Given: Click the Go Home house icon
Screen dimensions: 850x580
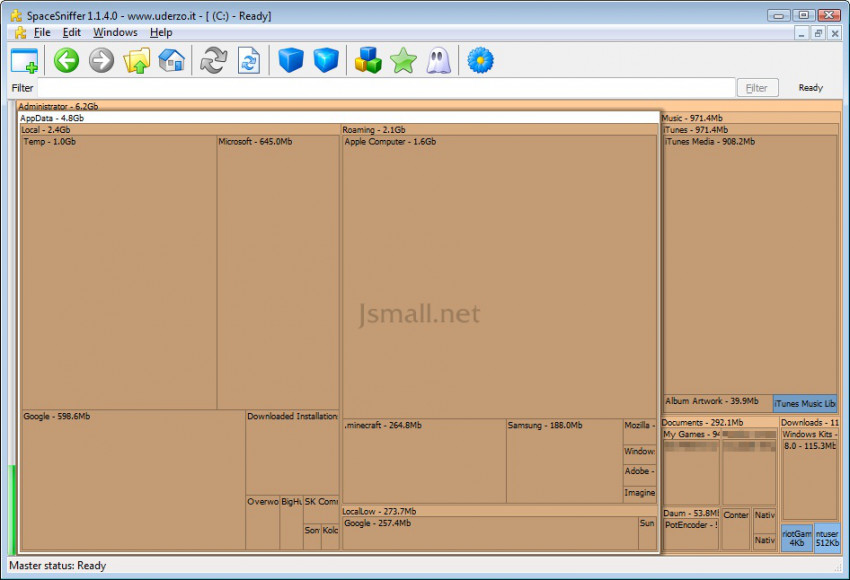Looking at the screenshot, I should pos(171,61).
